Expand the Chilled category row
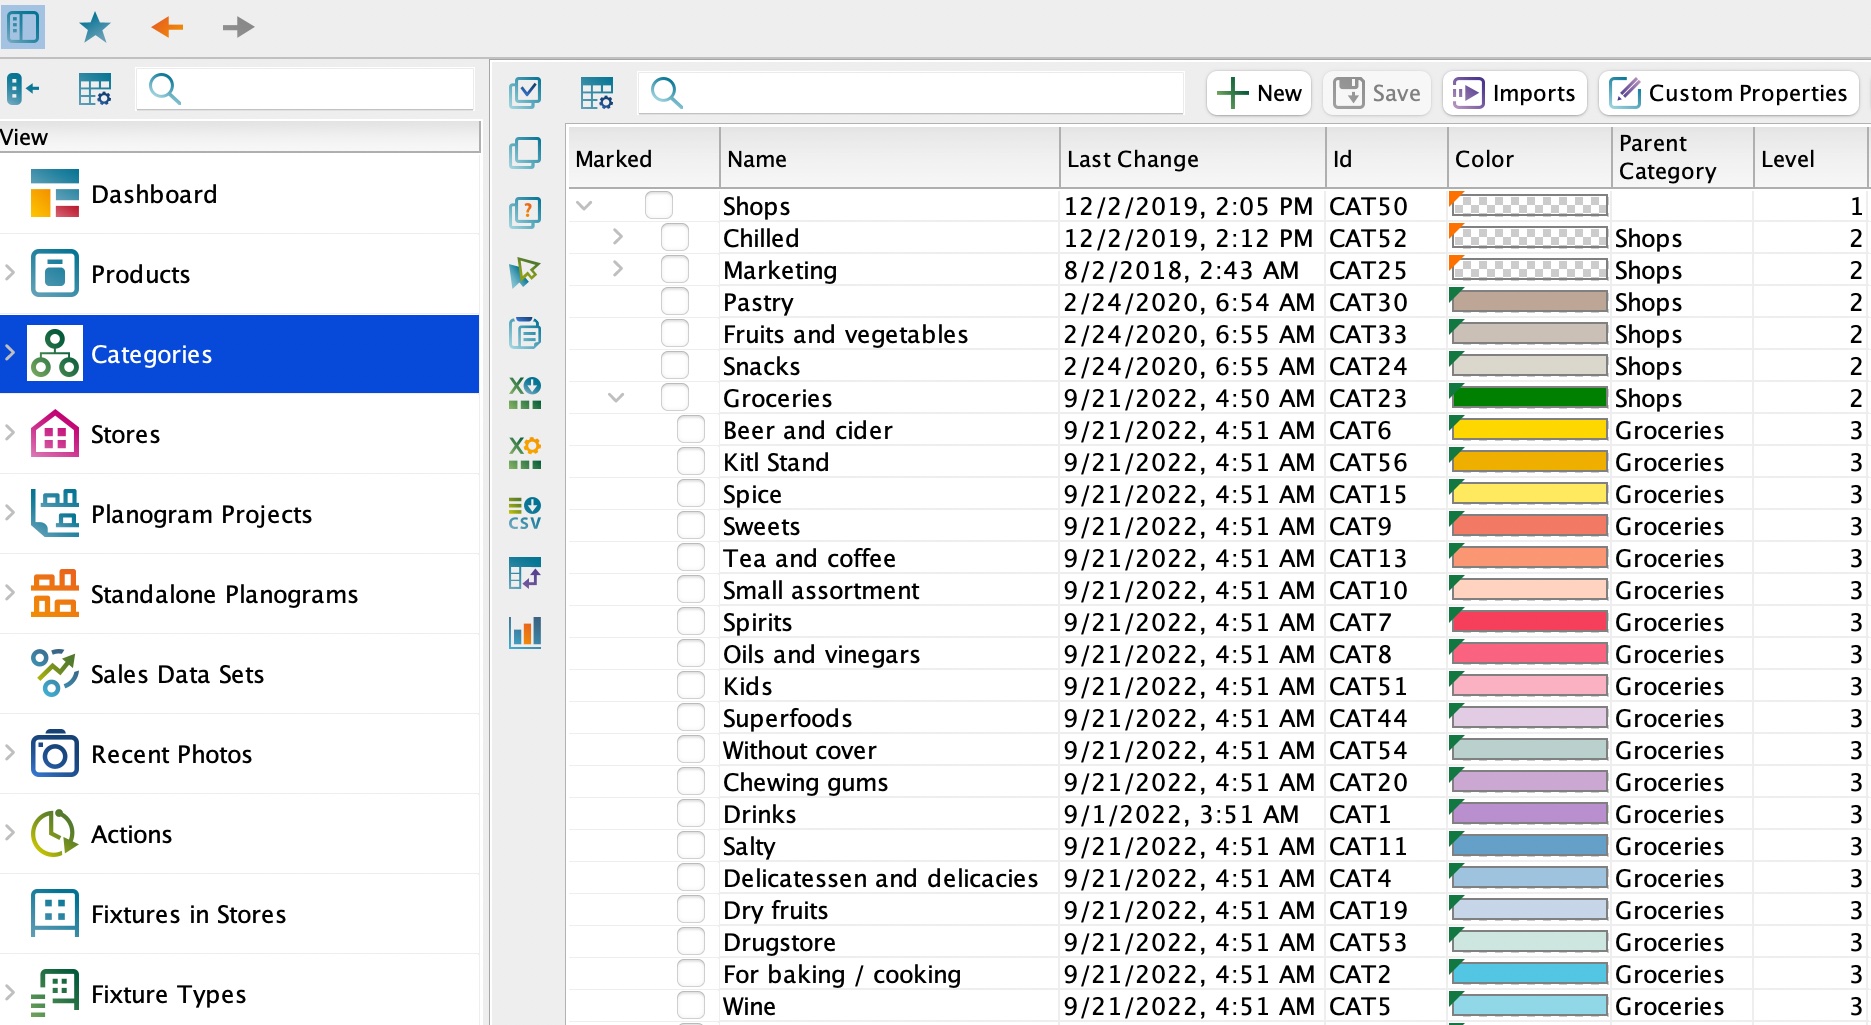Screen dimensions: 1871x1025 click(617, 238)
